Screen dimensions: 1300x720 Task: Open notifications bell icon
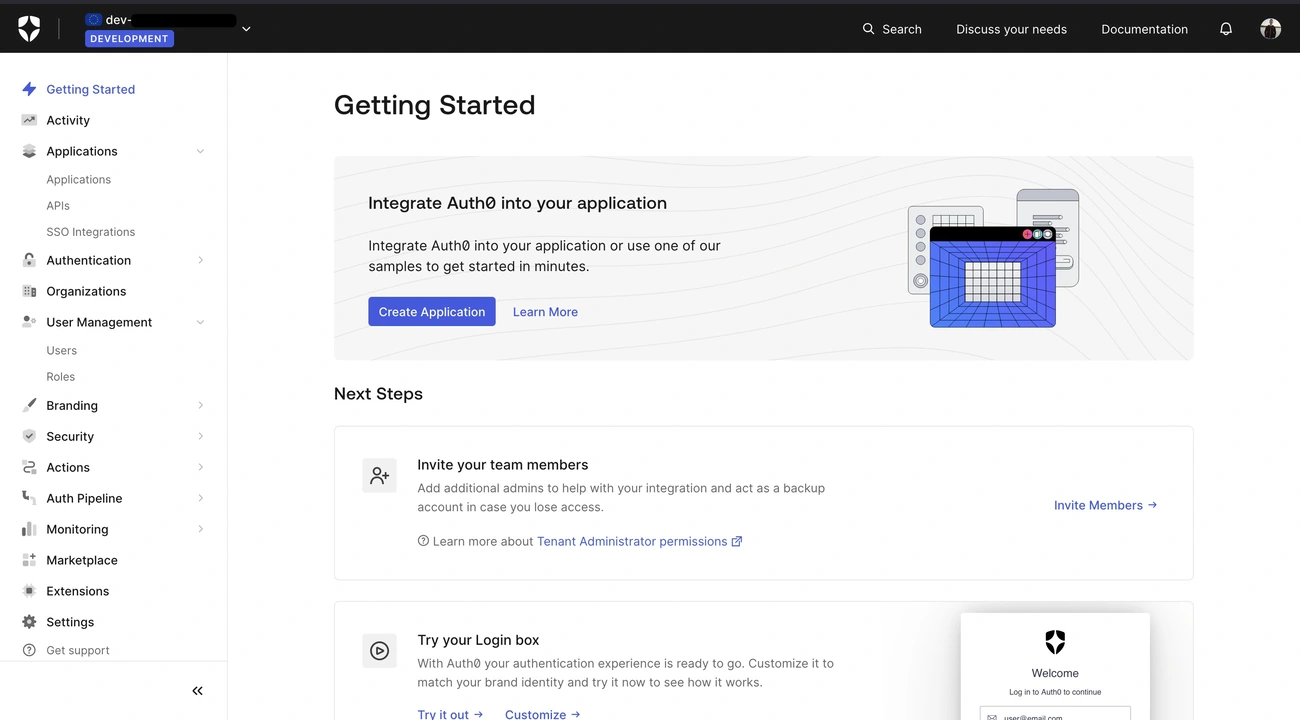(x=1226, y=29)
